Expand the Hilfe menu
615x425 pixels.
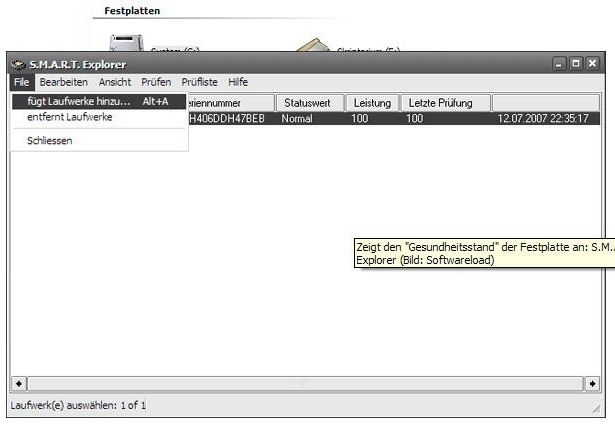tap(238, 82)
